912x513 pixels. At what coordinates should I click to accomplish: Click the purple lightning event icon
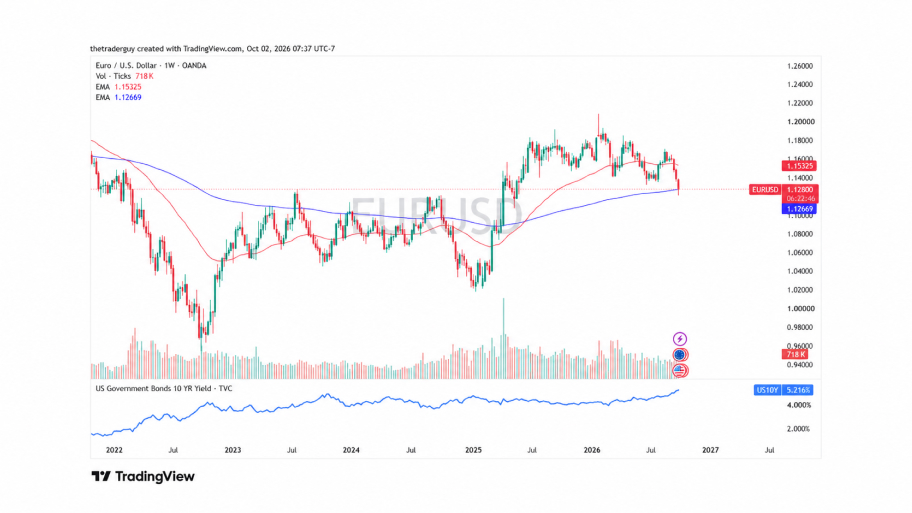click(x=679, y=339)
